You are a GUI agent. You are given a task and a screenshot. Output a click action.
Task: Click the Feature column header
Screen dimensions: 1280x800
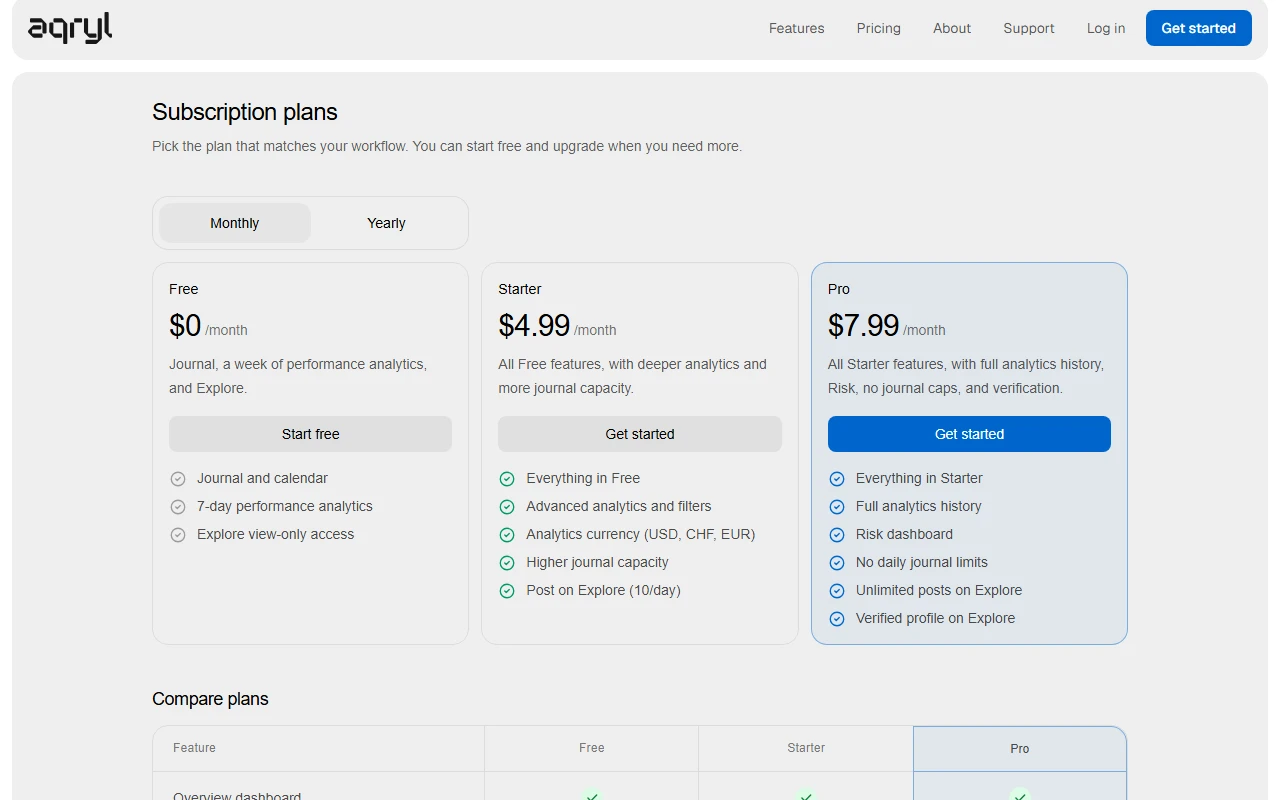(x=194, y=748)
